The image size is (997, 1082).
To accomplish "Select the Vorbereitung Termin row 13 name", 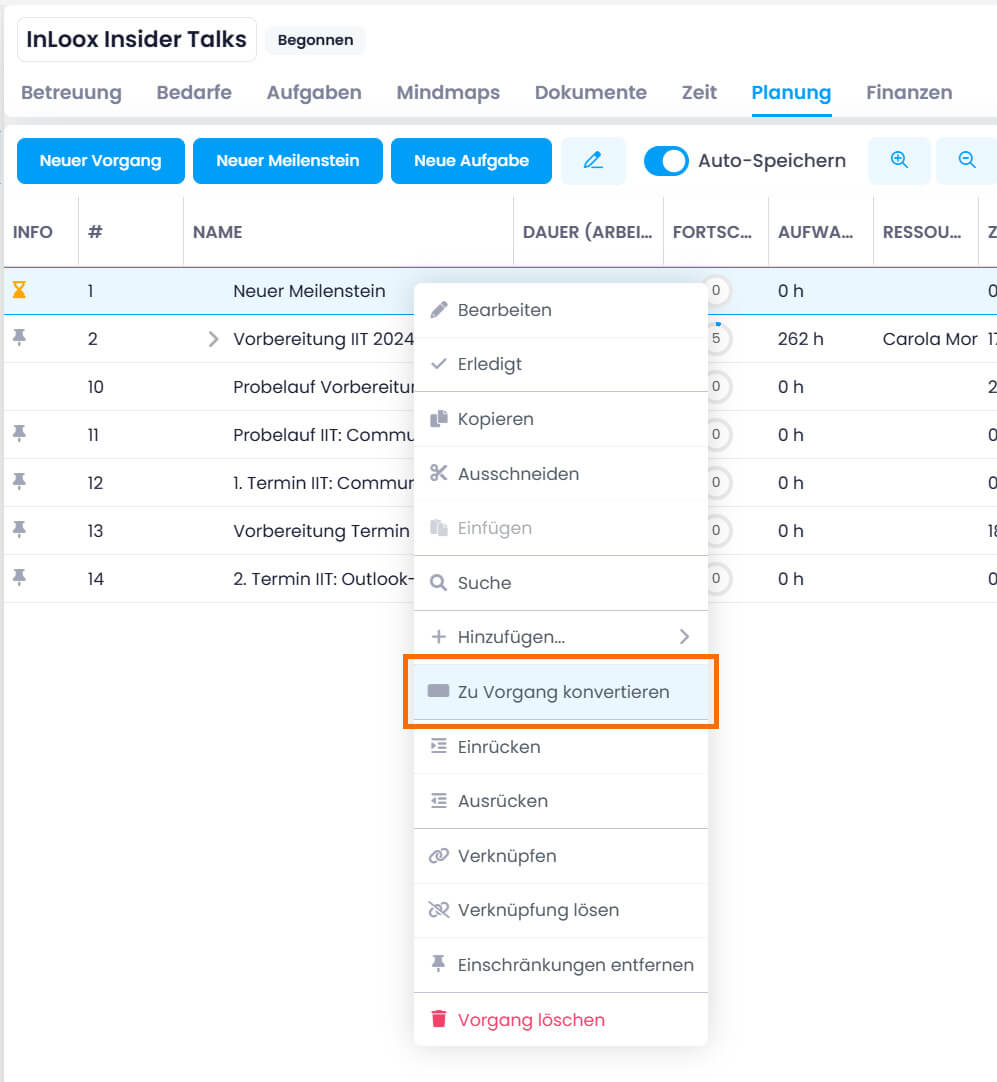I will pyautogui.click(x=322, y=531).
